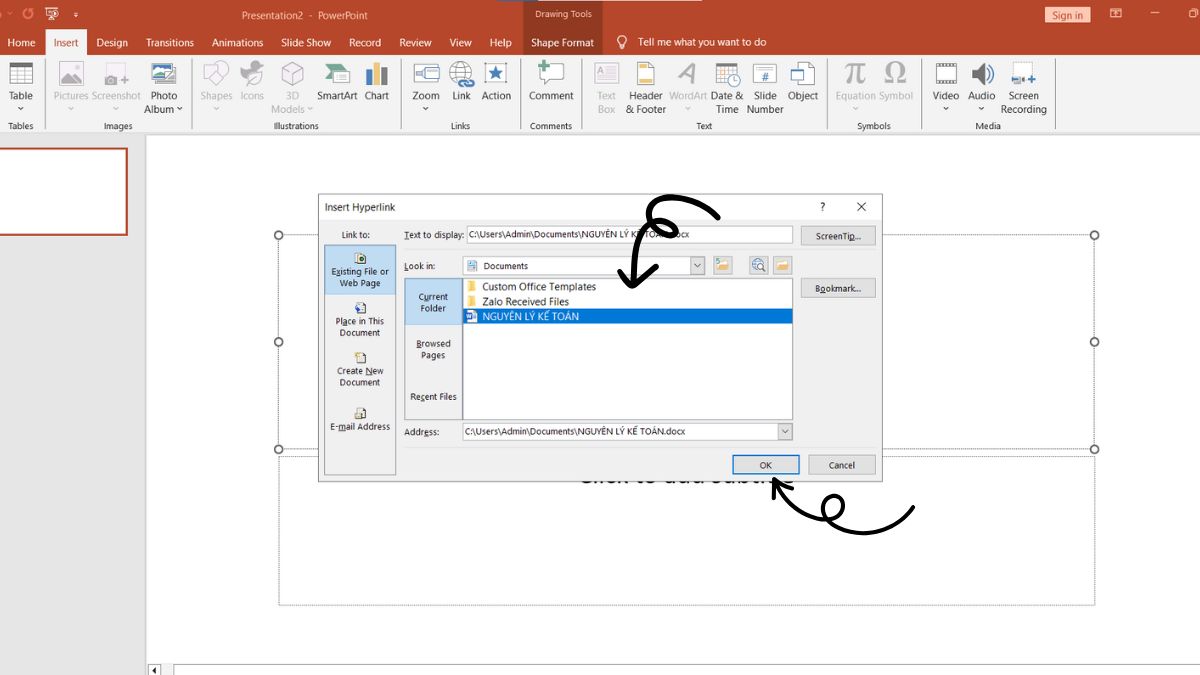Show Recent Files list
Image resolution: width=1200 pixels, height=675 pixels.
(433, 397)
